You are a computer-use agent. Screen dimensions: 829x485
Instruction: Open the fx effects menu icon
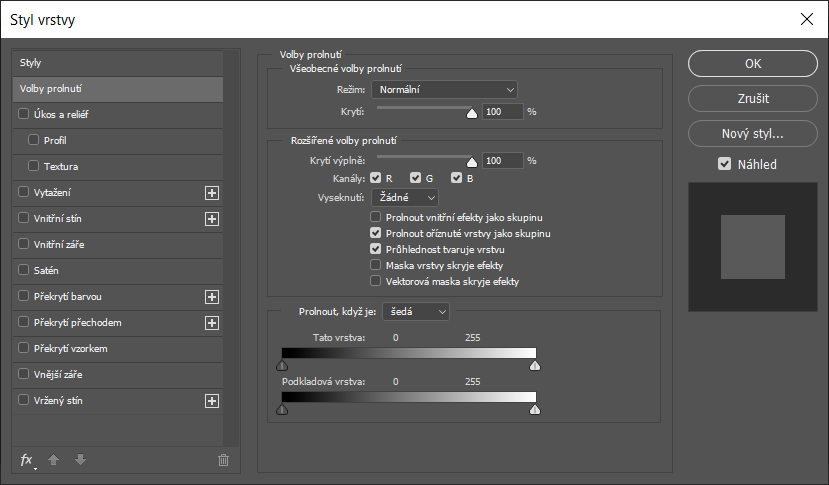(x=27, y=460)
